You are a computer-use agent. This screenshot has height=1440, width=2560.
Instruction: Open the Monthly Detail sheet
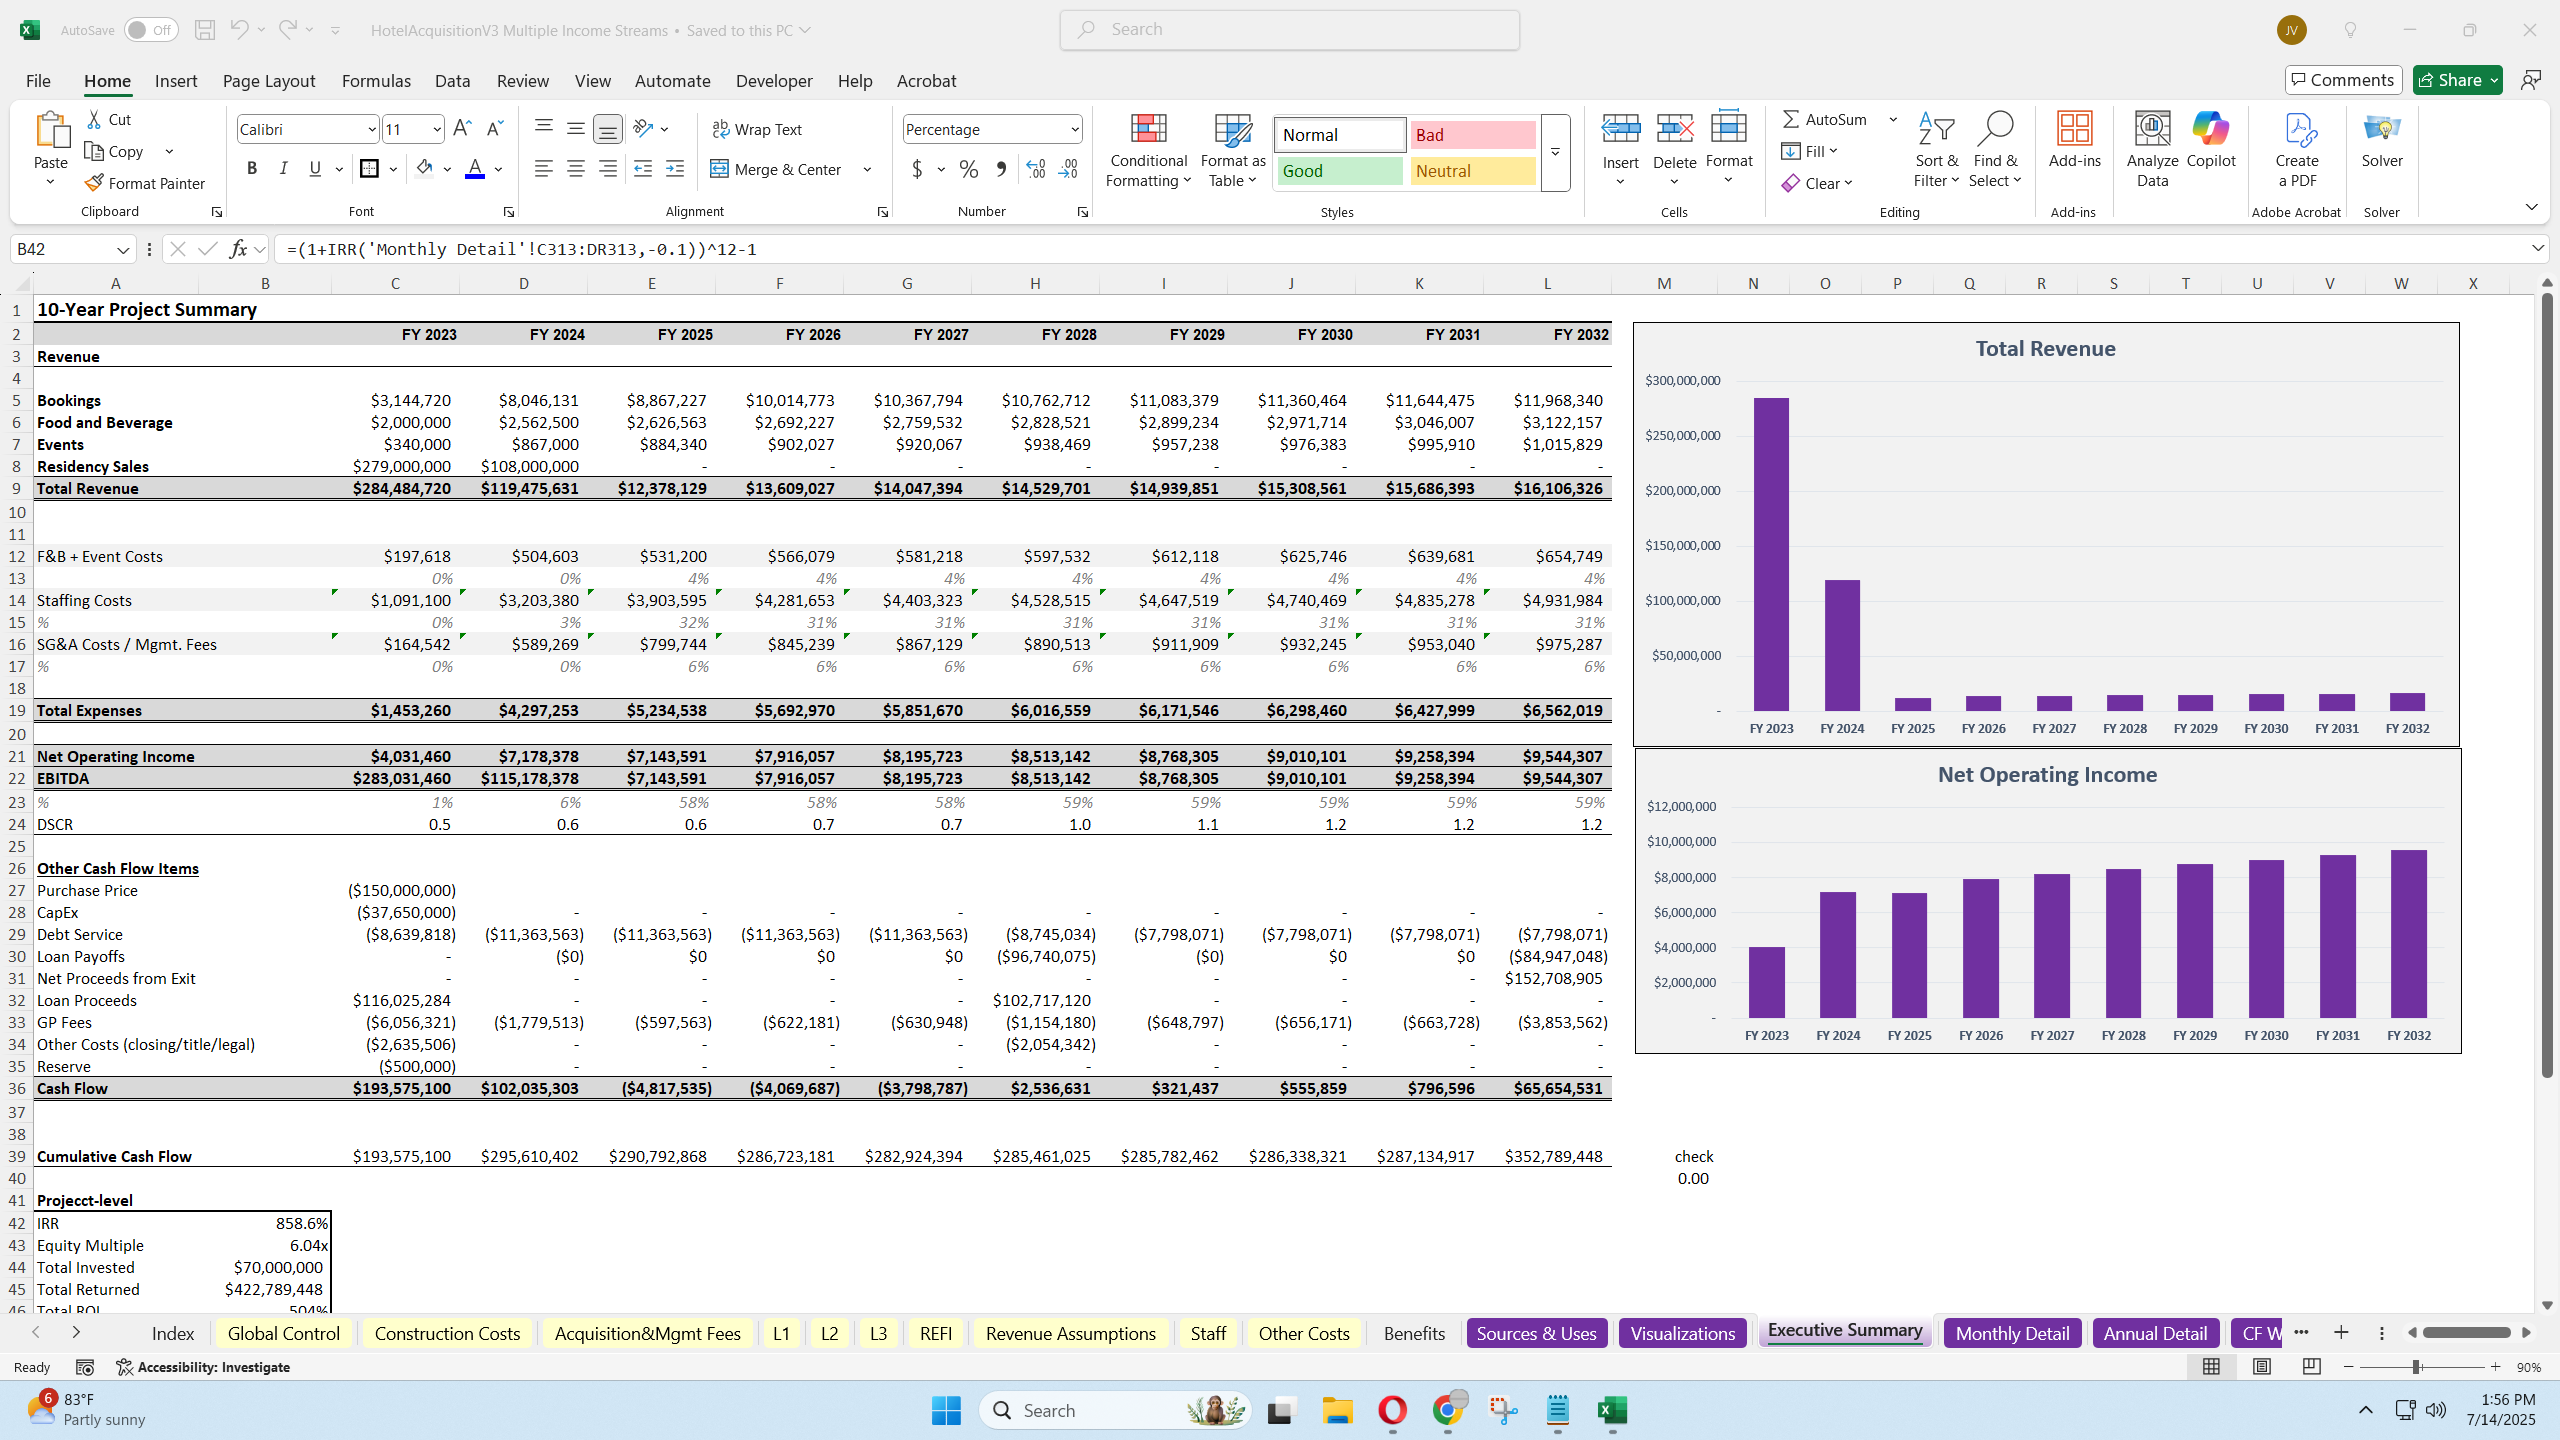(2011, 1333)
